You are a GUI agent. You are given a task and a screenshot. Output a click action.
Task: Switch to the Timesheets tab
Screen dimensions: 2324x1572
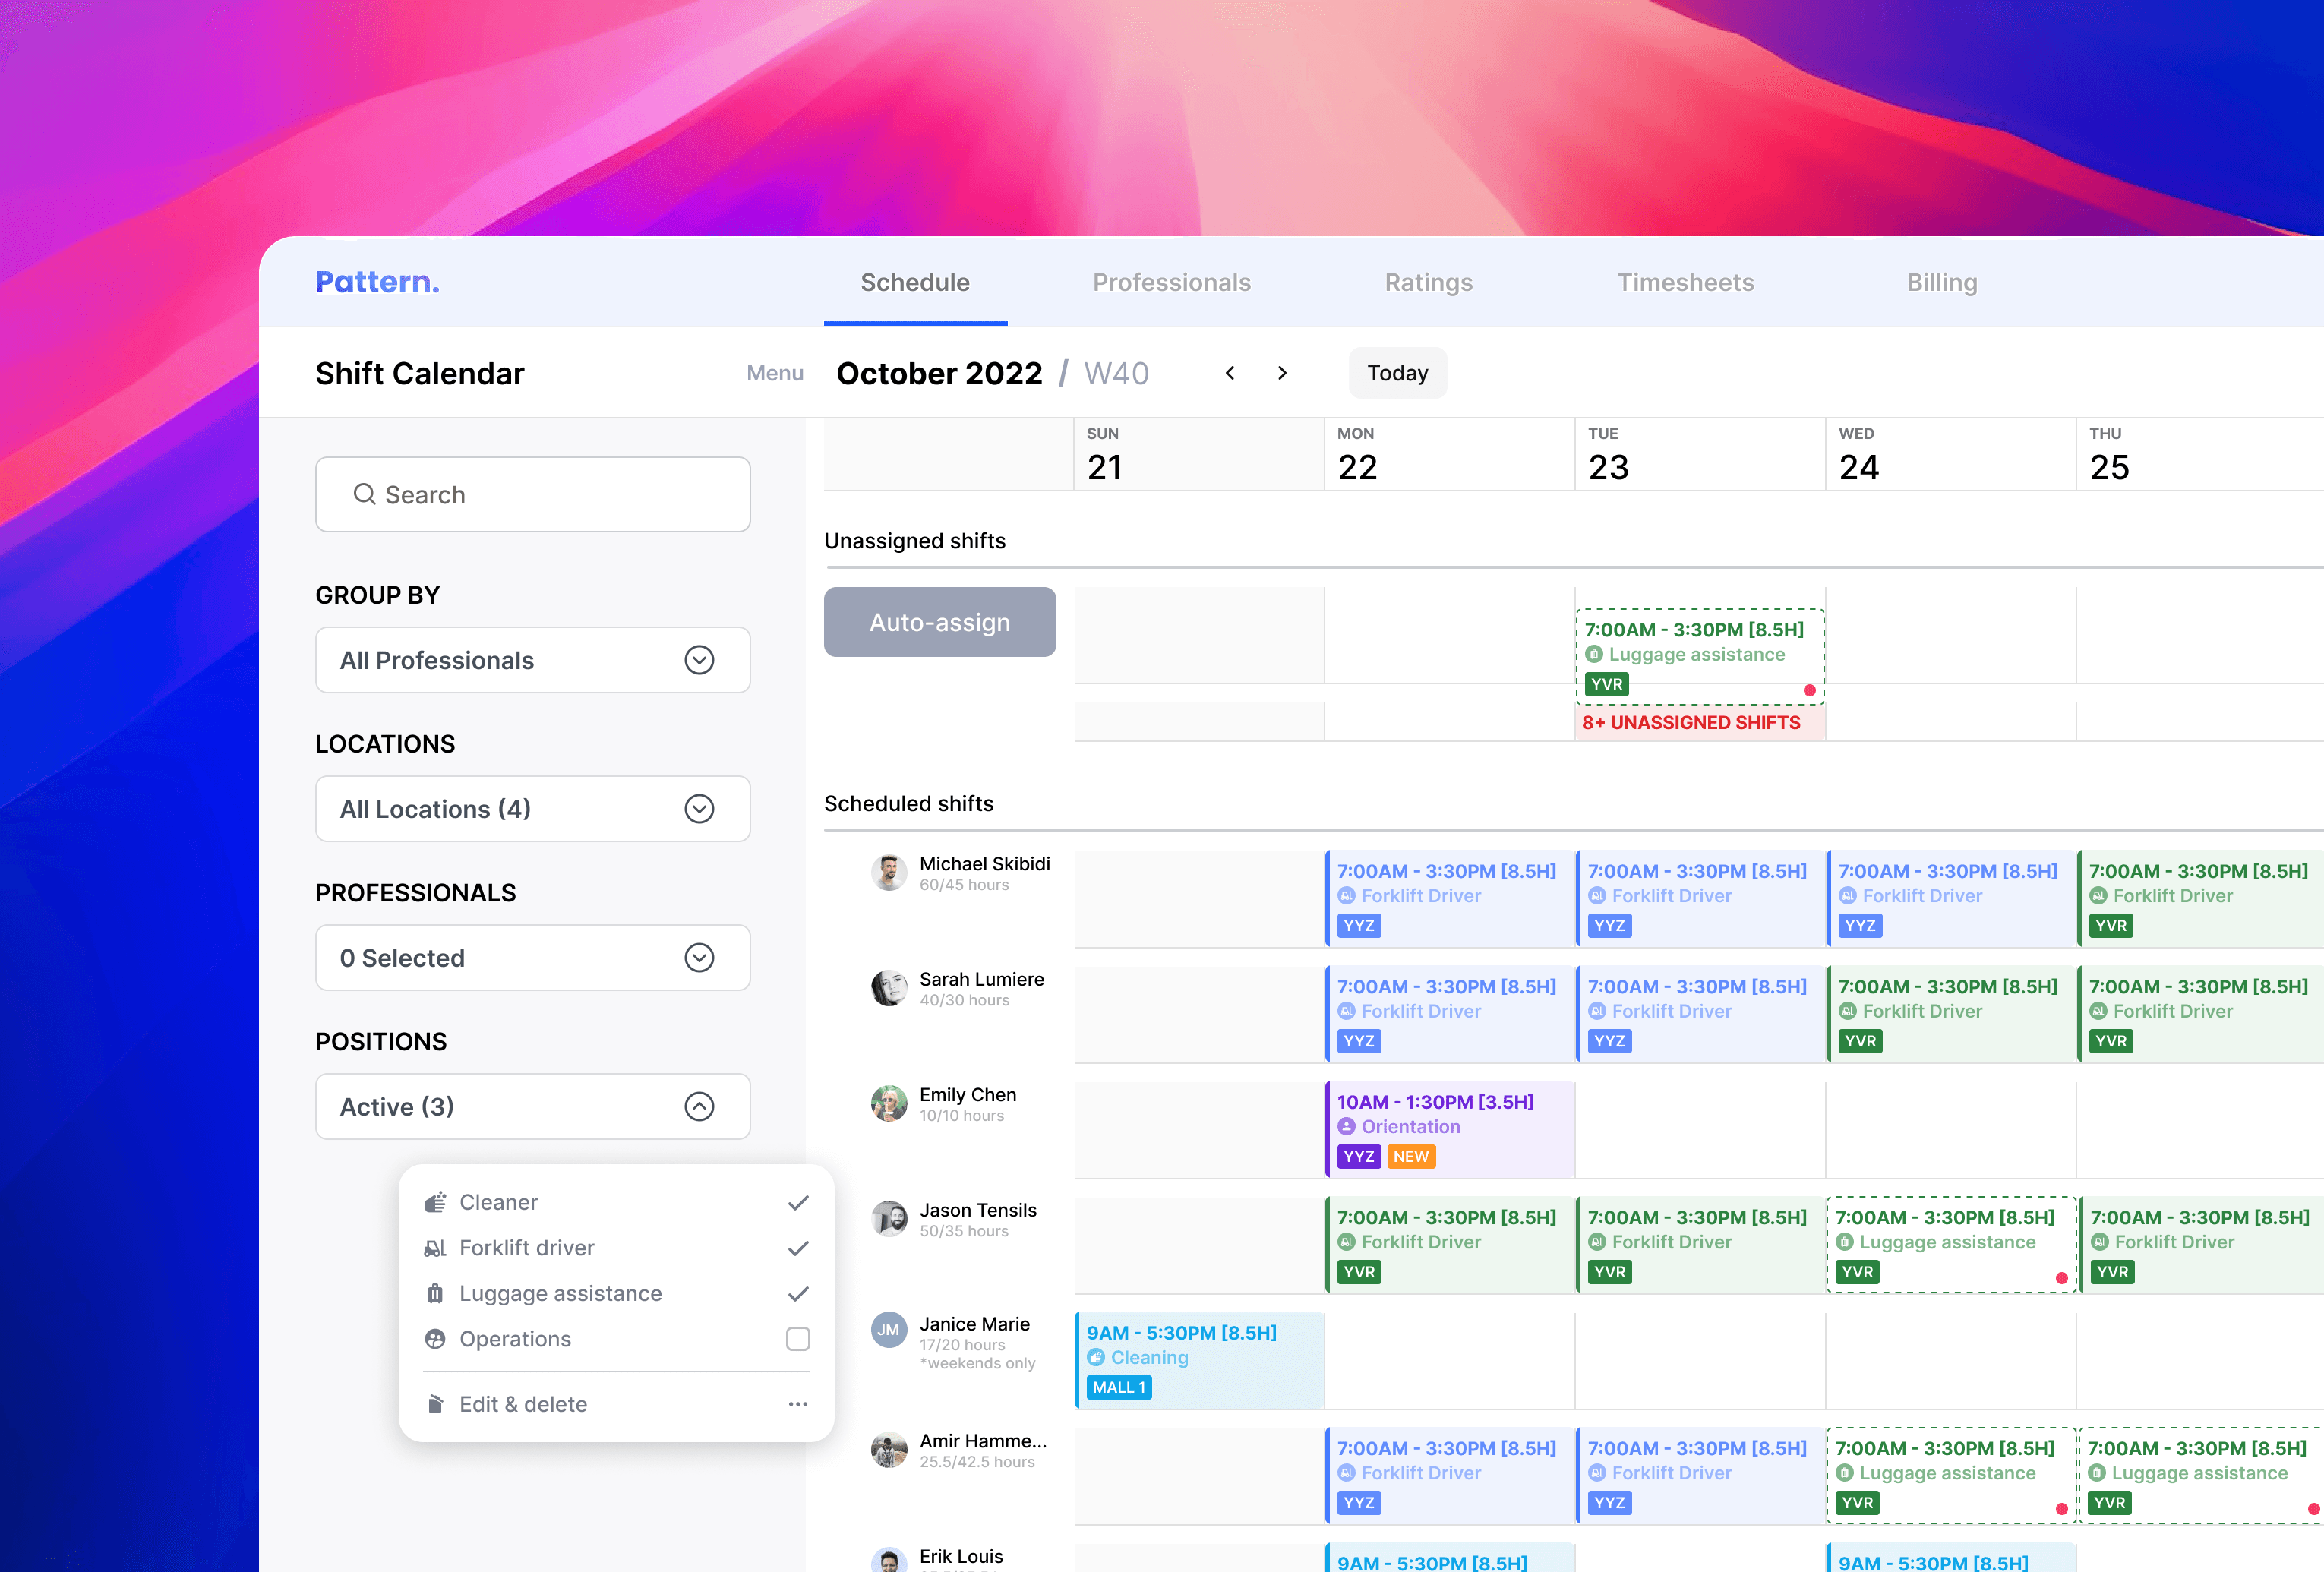[x=1685, y=282]
